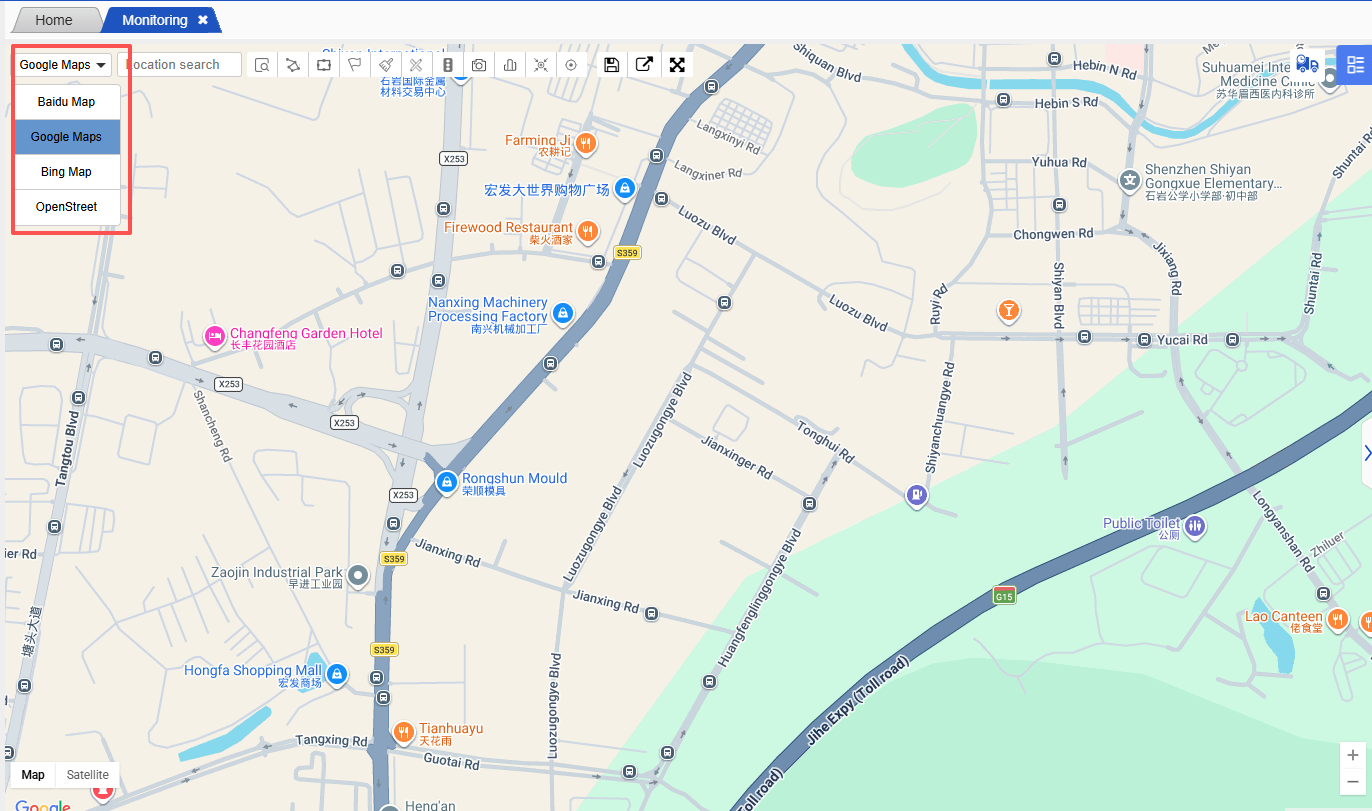Open the Google Maps provider dropdown
The image size is (1372, 811).
pyautogui.click(x=63, y=65)
